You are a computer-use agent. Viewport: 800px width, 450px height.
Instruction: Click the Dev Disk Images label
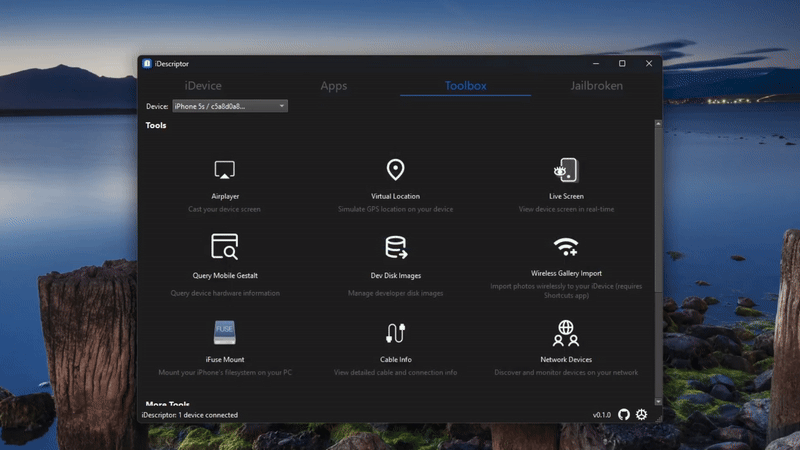coord(395,276)
